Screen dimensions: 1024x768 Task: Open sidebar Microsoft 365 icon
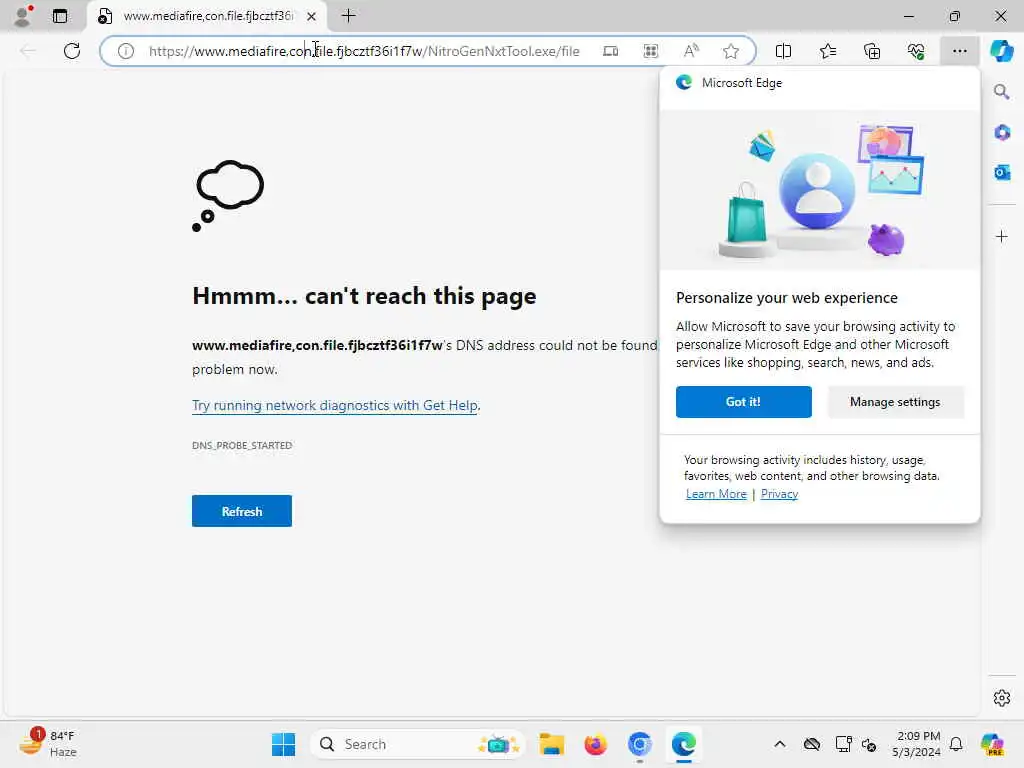pos(1002,133)
